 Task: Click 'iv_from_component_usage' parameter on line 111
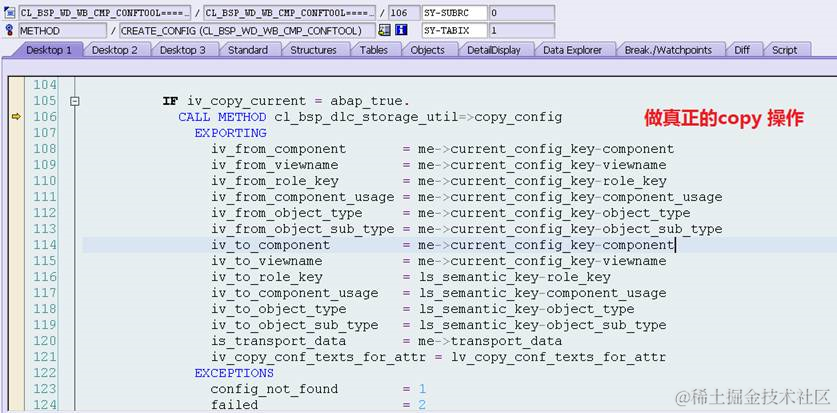(x=302, y=197)
